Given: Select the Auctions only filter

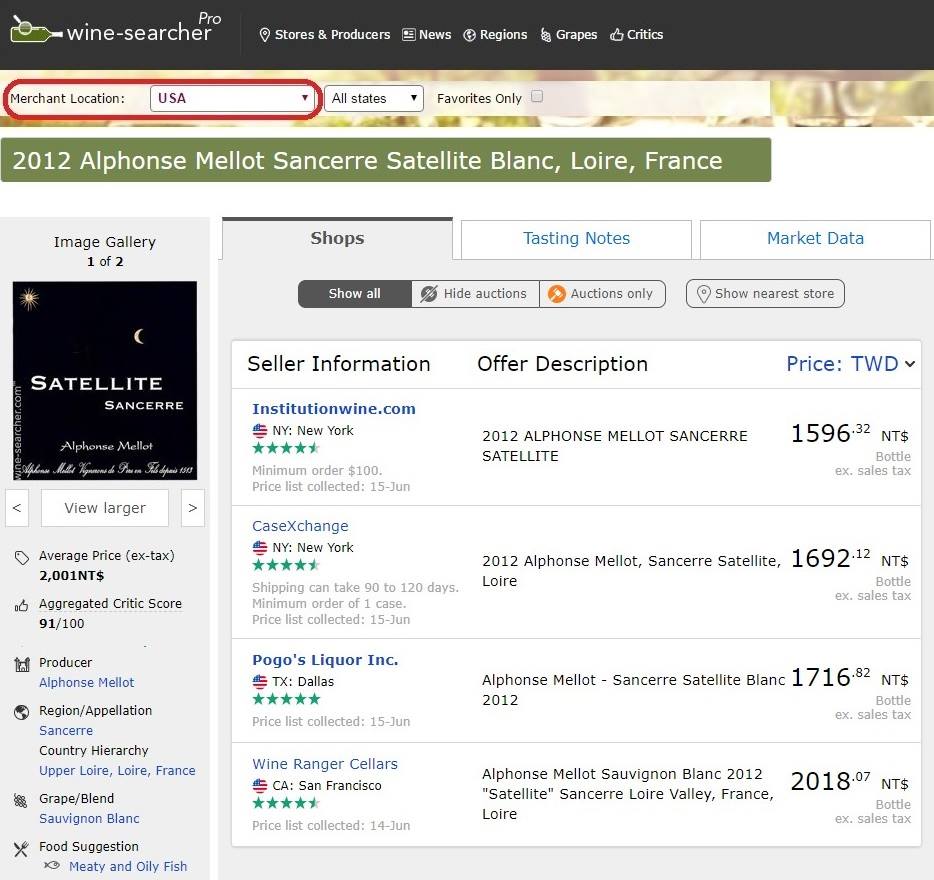Looking at the screenshot, I should click(x=602, y=294).
